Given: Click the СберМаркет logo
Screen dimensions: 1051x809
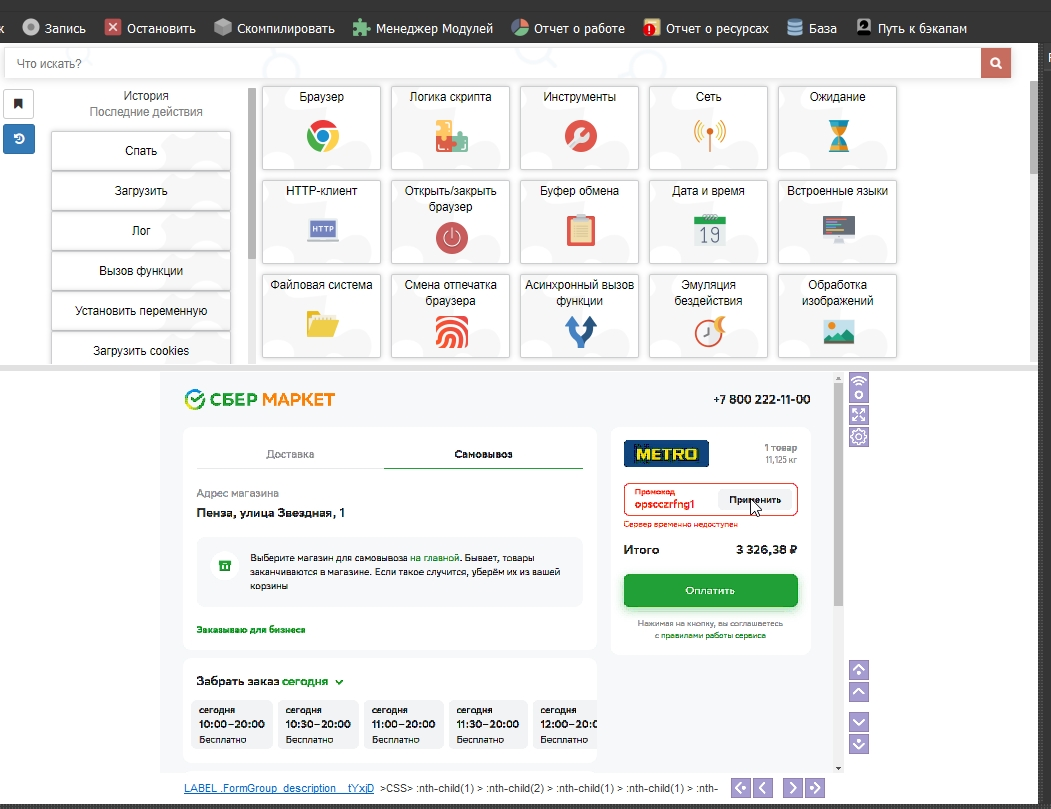Looking at the screenshot, I should coord(259,399).
